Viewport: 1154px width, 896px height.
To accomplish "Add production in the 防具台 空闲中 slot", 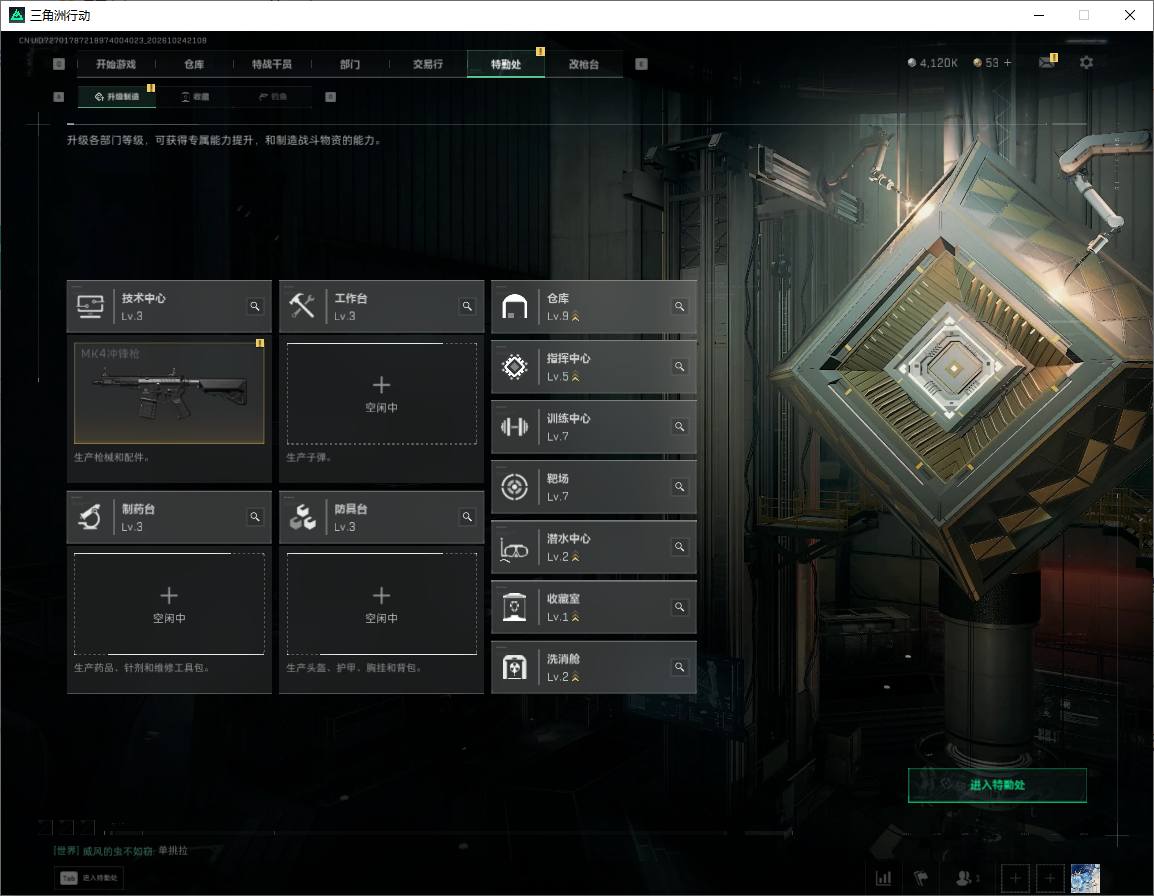I will tap(381, 604).
